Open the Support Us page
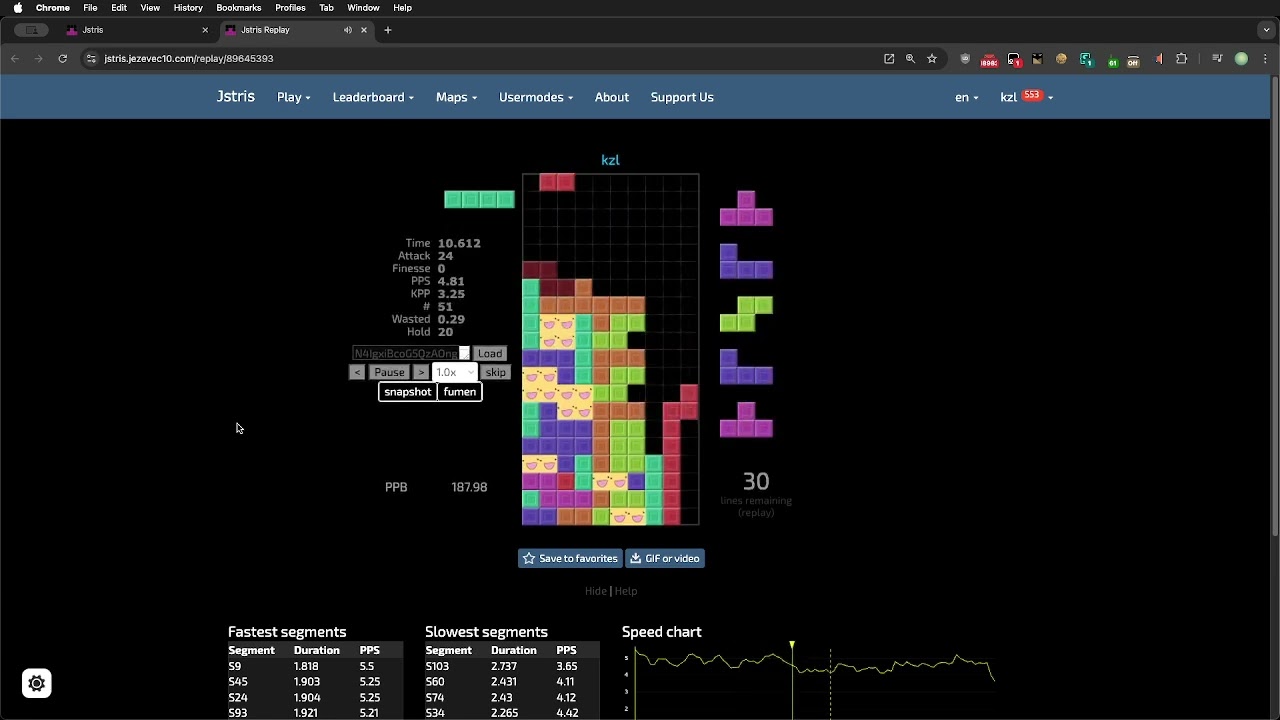This screenshot has height=720, width=1280. pos(682,97)
